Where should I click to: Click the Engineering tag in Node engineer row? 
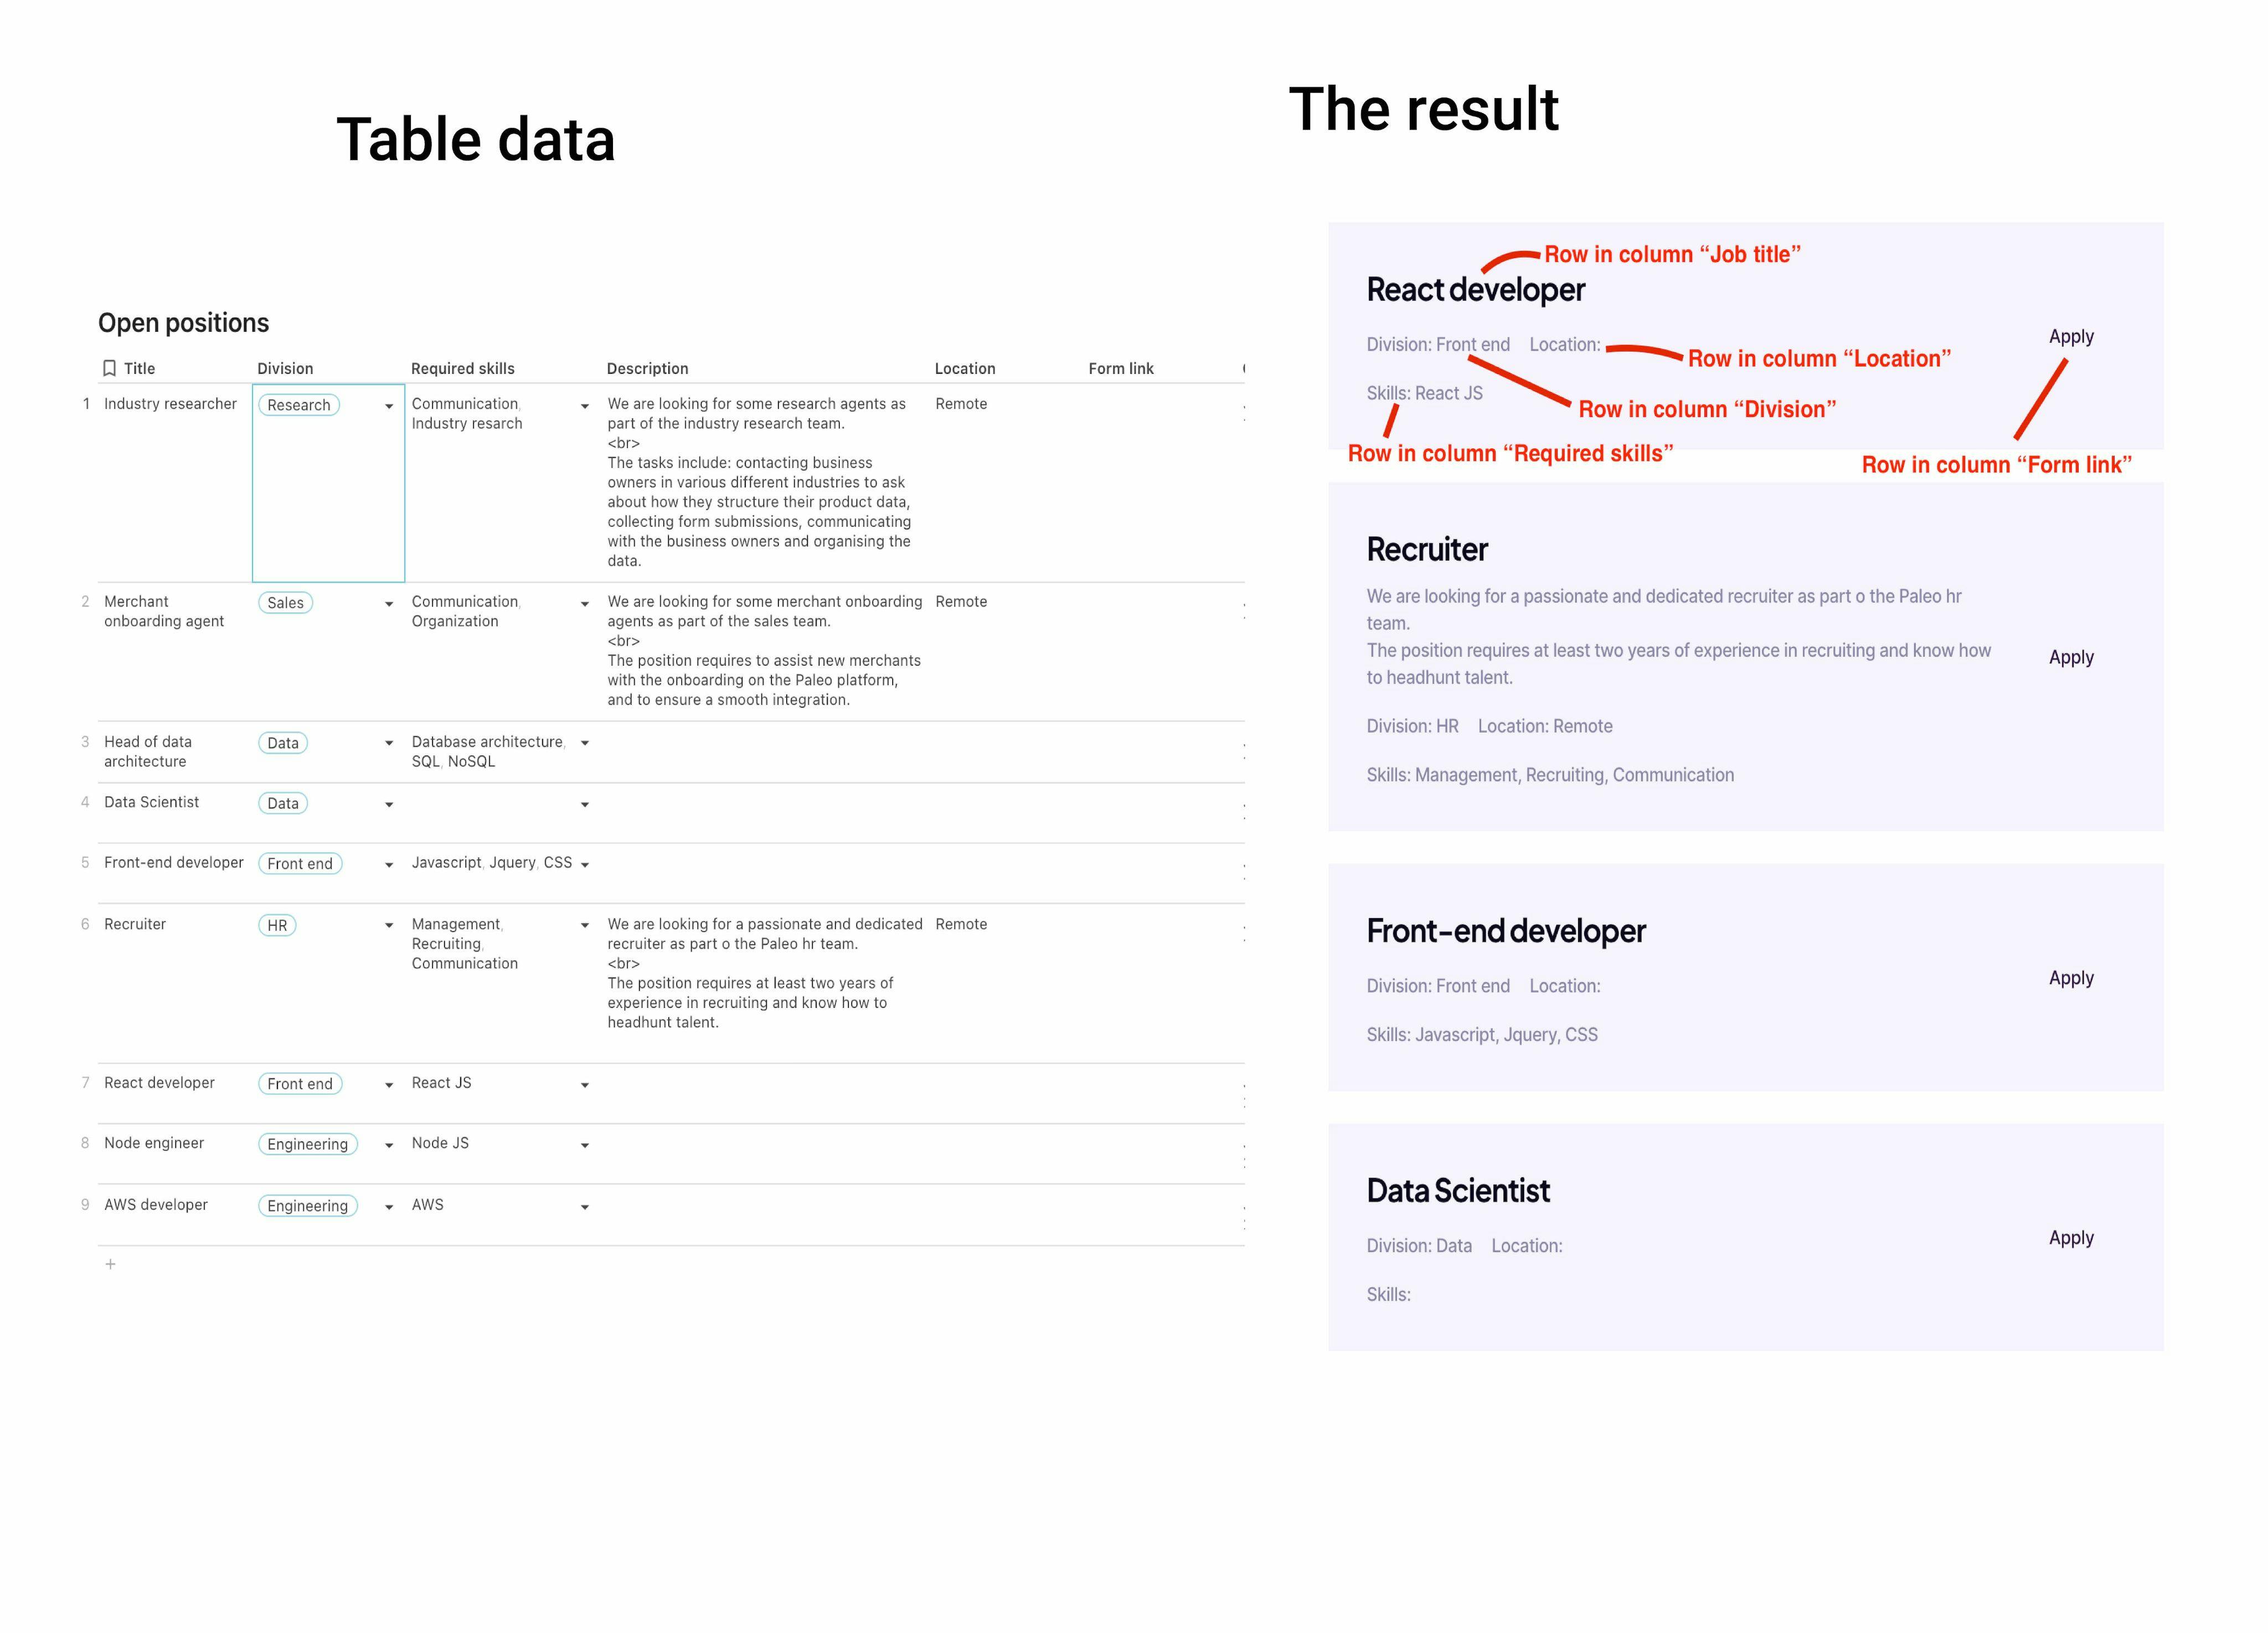click(x=308, y=1145)
